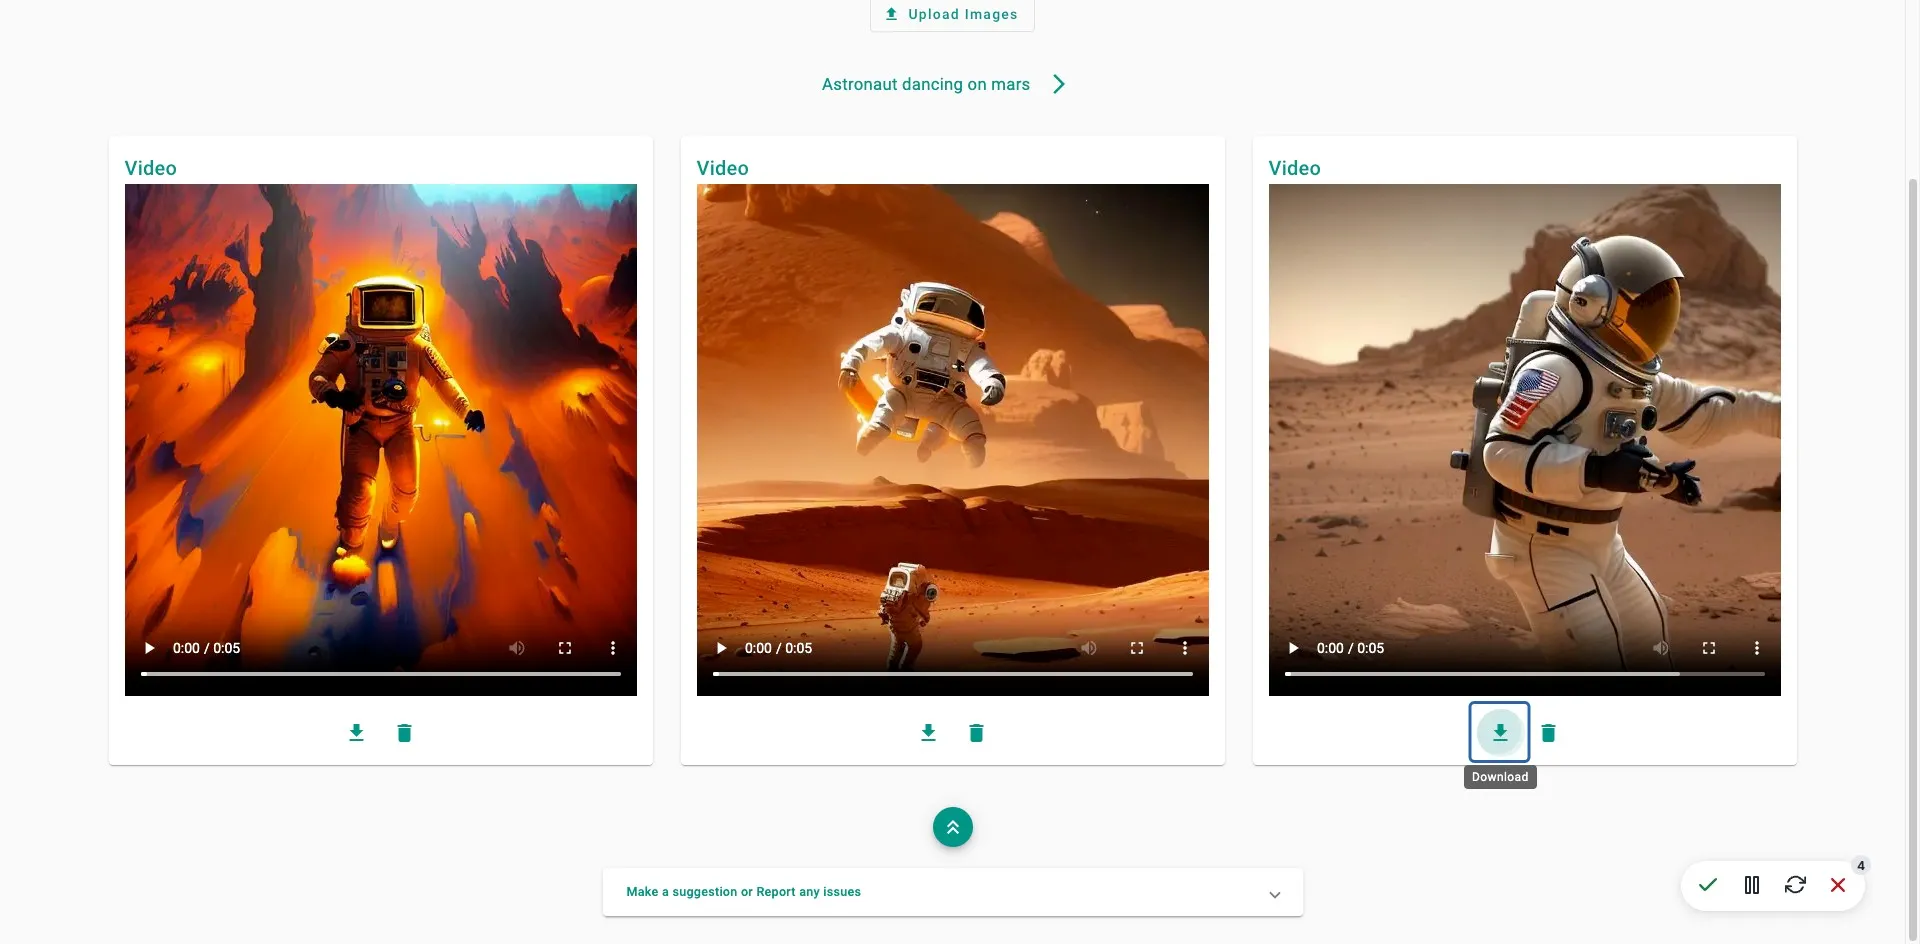Expand the Make a suggestion or Report issues panel
1920x944 pixels.
952,892
